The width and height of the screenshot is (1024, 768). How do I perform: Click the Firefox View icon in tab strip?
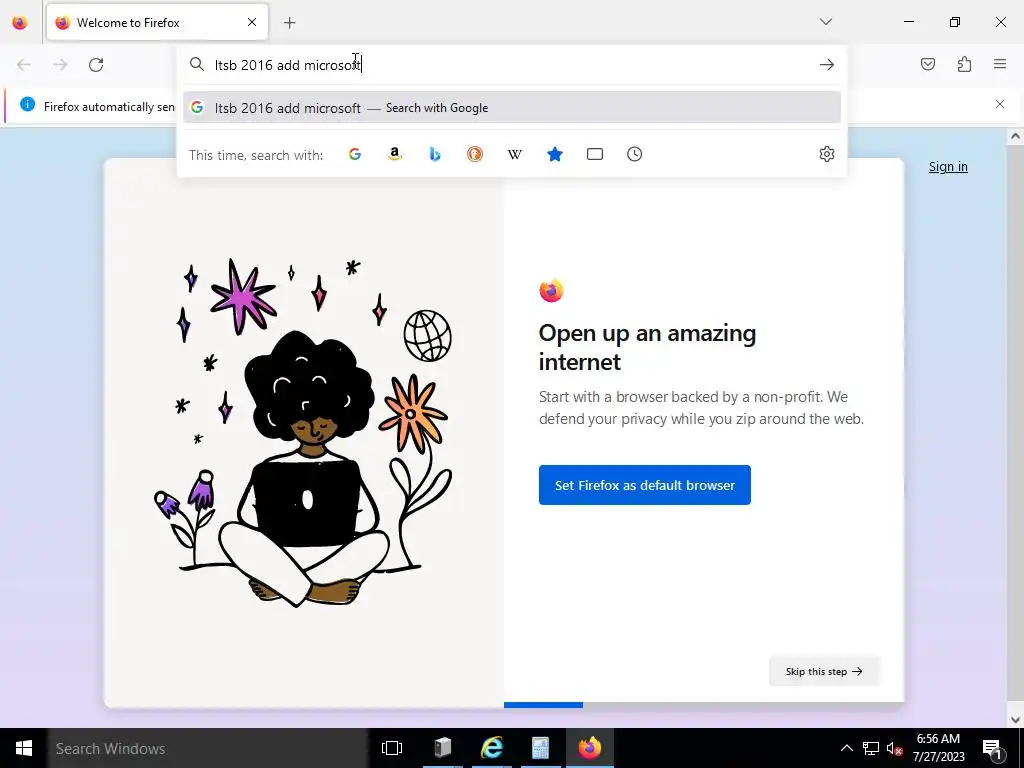click(x=20, y=22)
